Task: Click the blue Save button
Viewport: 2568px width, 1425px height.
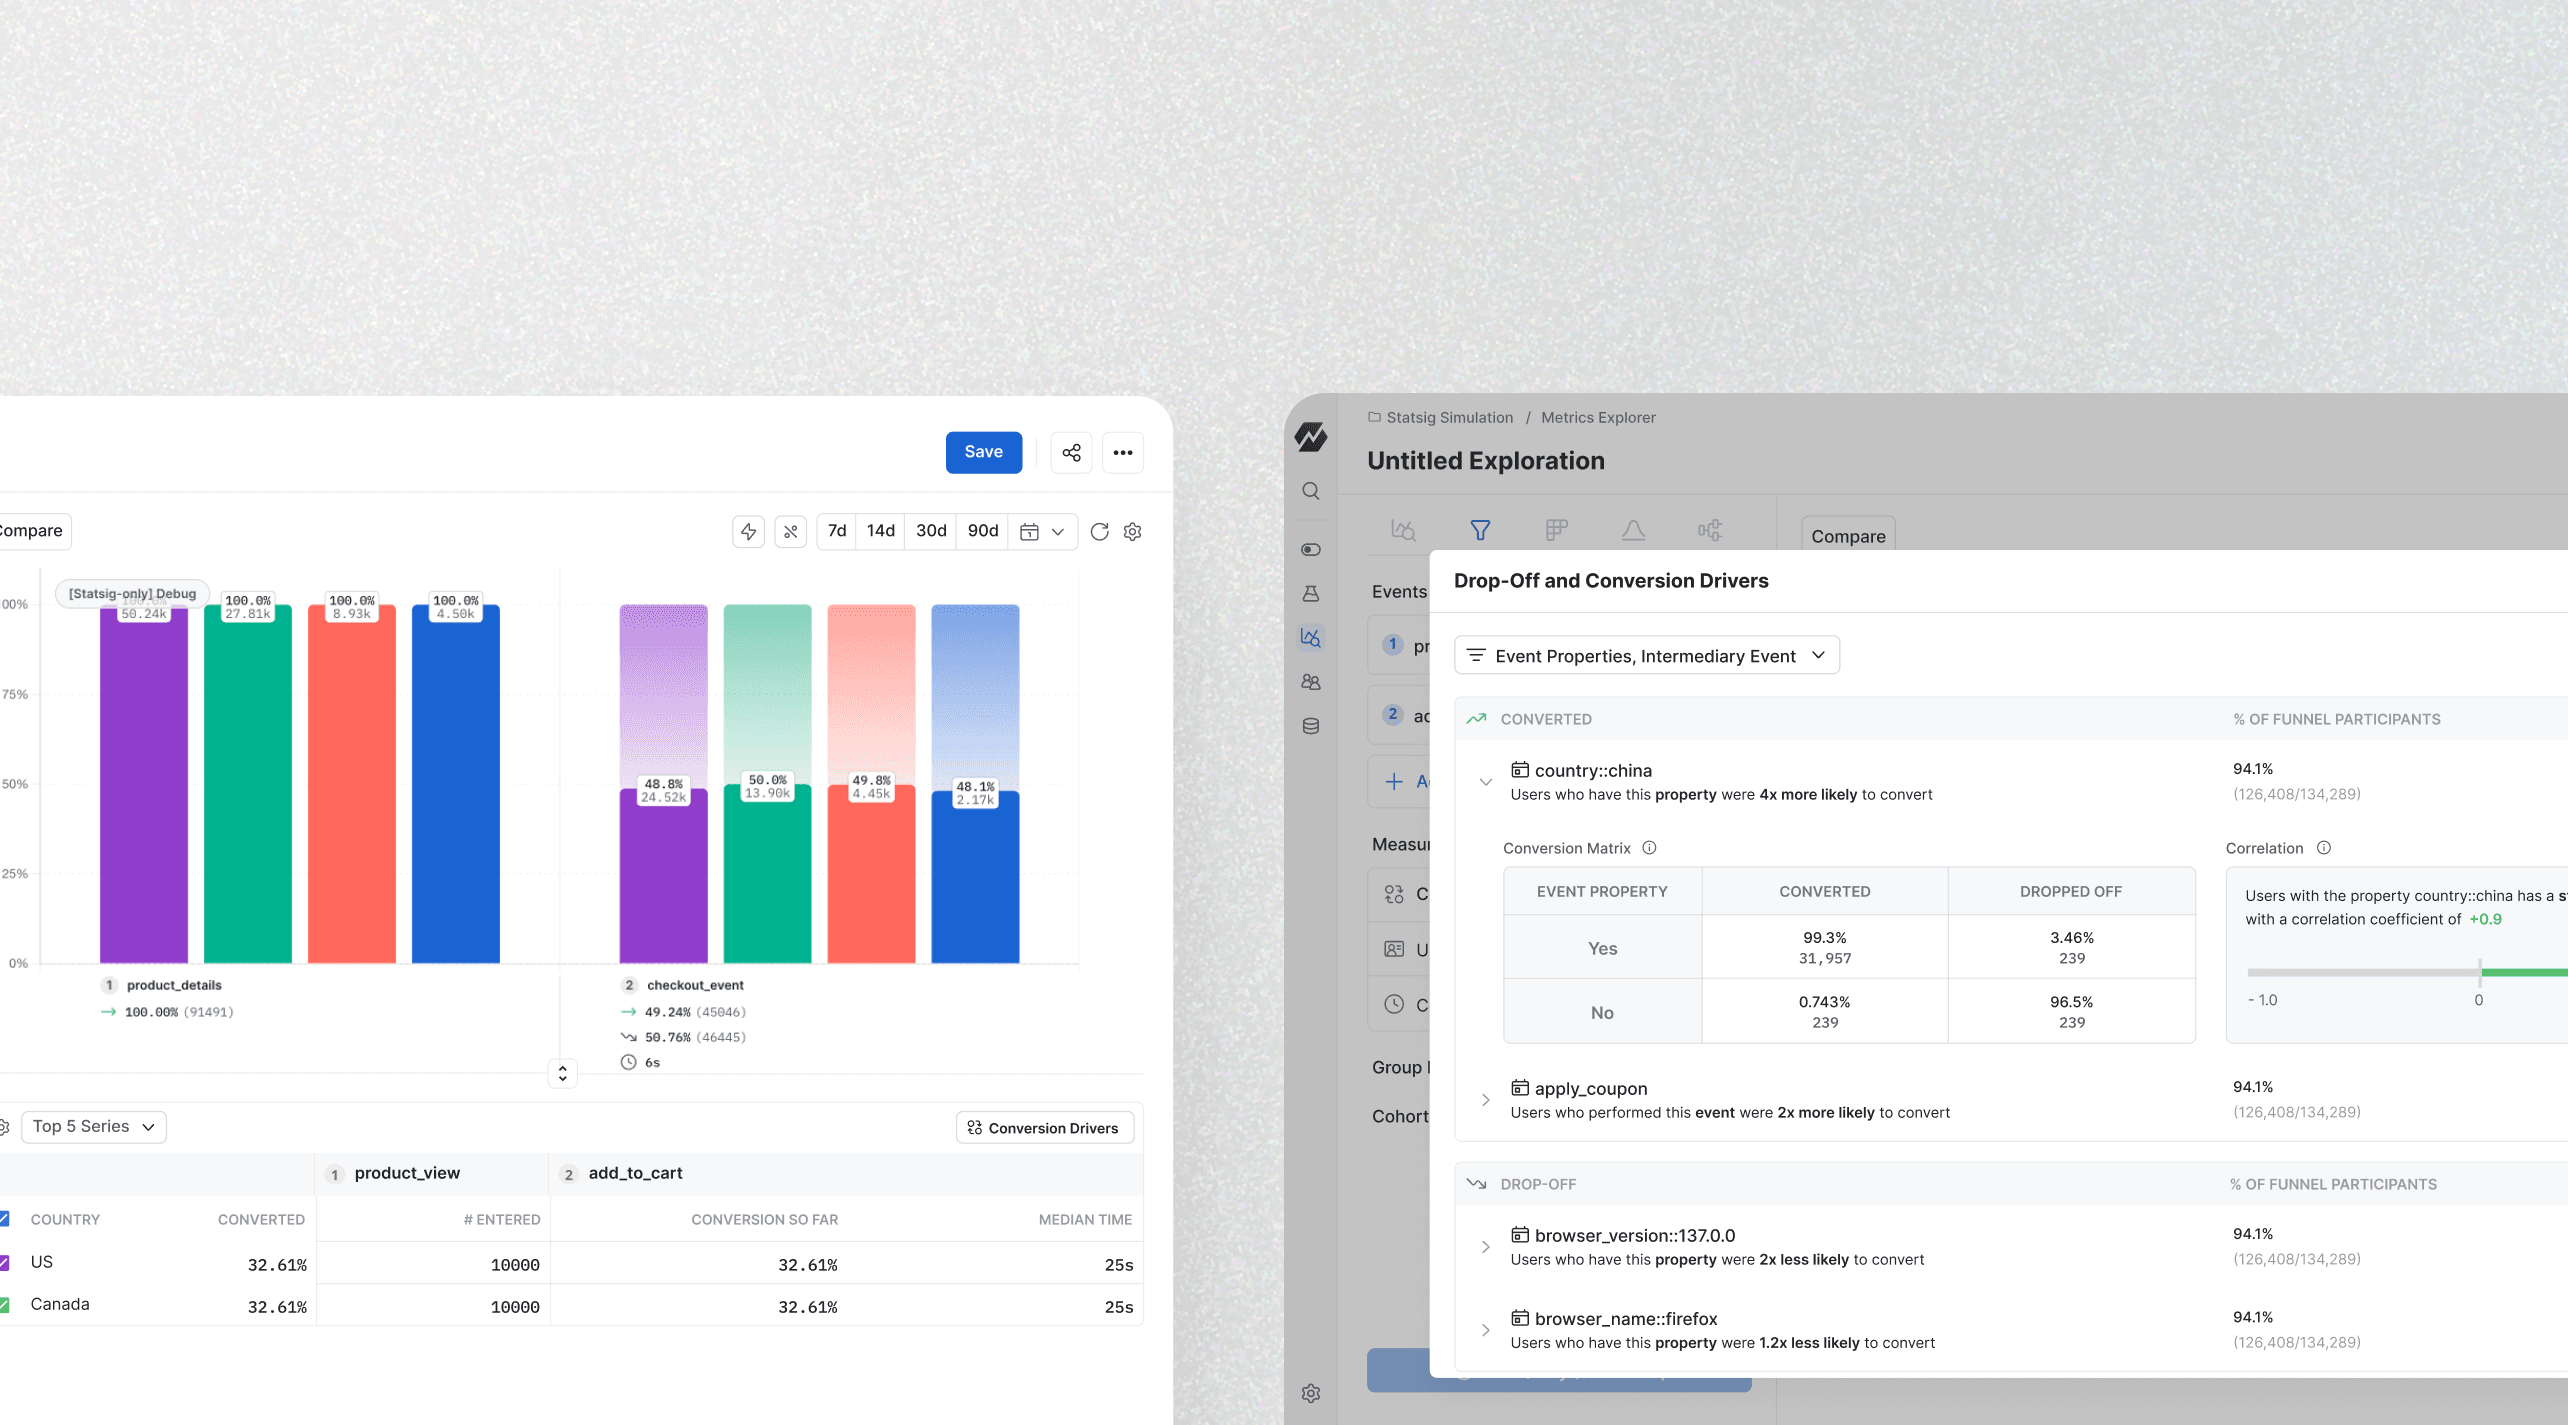Action: [983, 452]
